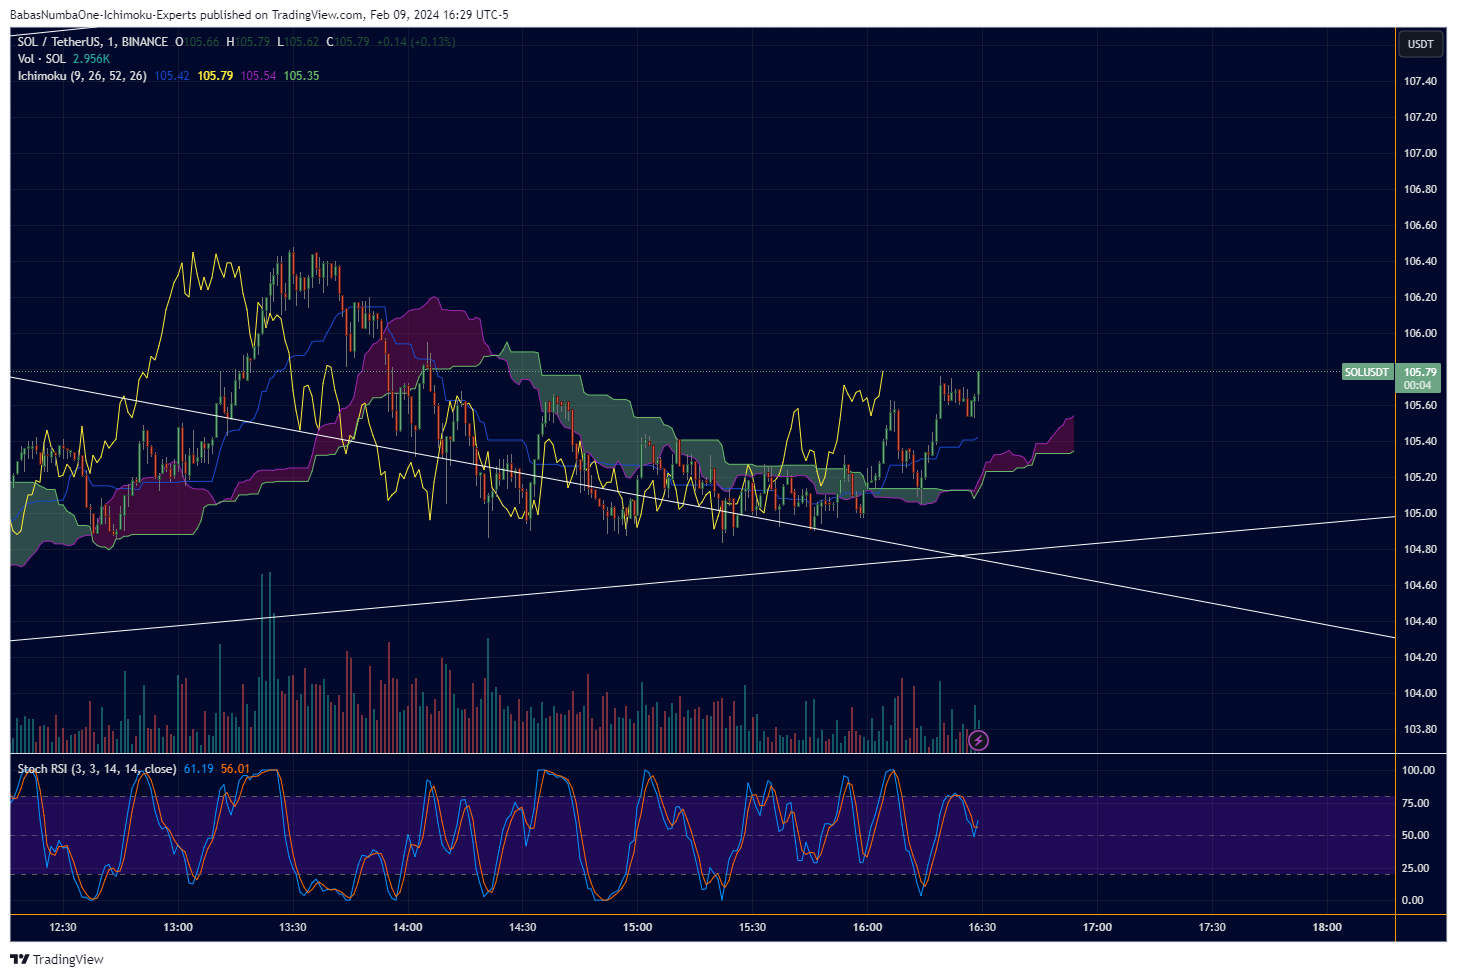Viewport: 1457px width, 977px height.
Task: Click the 17:30 time axis label
Action: [x=1212, y=927]
